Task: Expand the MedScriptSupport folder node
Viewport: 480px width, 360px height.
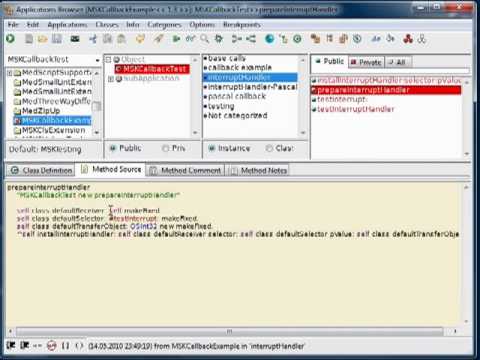Action: (x=10, y=73)
